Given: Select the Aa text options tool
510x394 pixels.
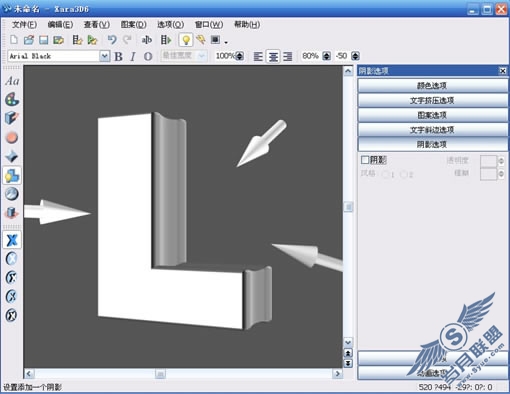Looking at the screenshot, I should (x=12, y=81).
